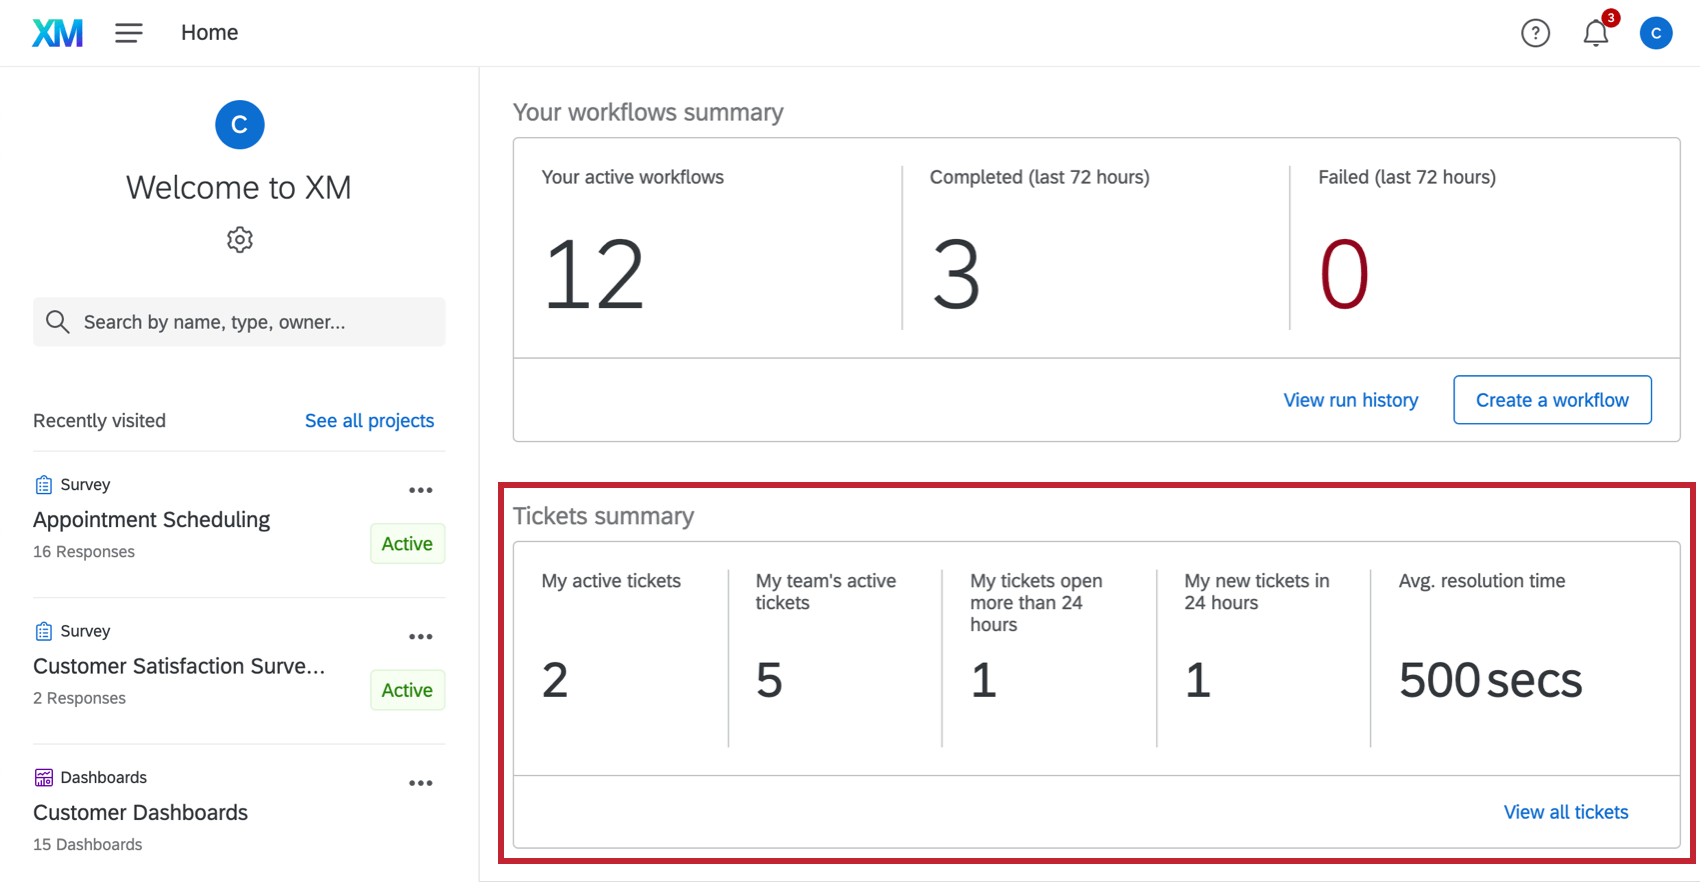Click the Appointment Scheduling survey icon

44,485
